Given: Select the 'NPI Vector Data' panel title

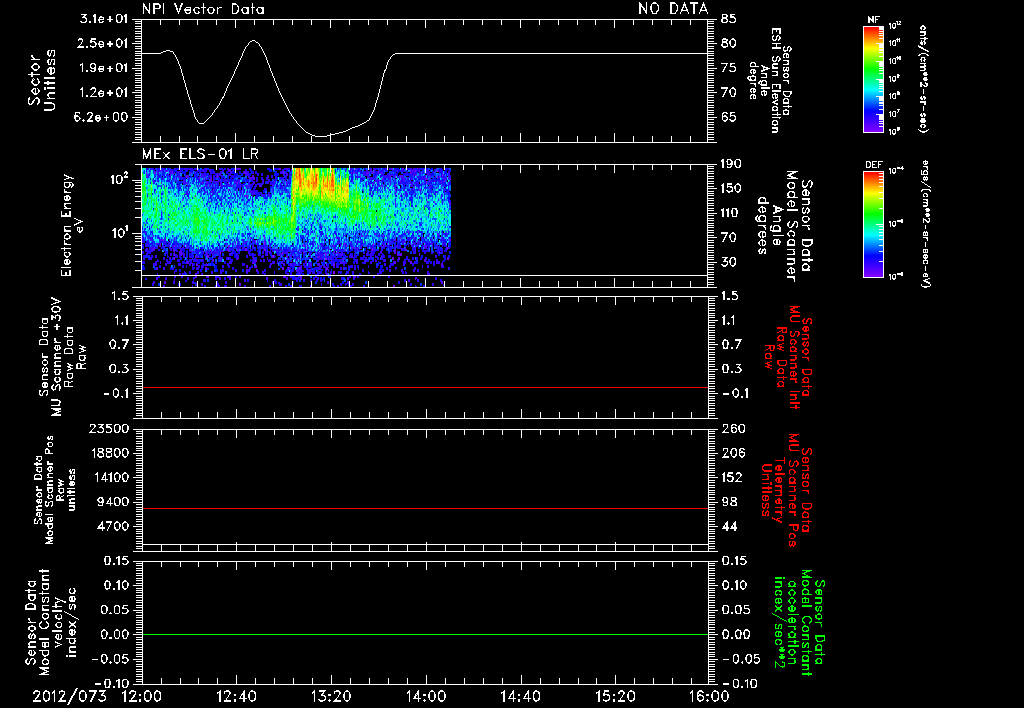Looking at the screenshot, I should point(203,9).
